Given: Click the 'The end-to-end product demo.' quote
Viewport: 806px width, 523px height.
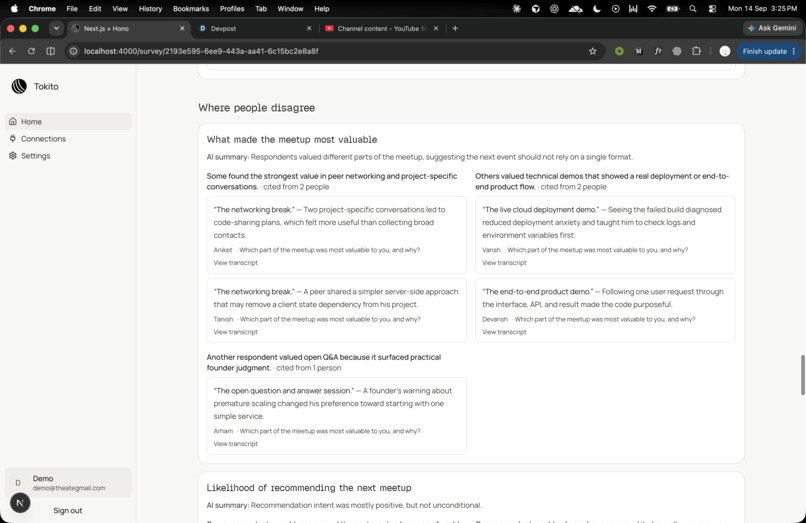Looking at the screenshot, I should coord(537,291).
